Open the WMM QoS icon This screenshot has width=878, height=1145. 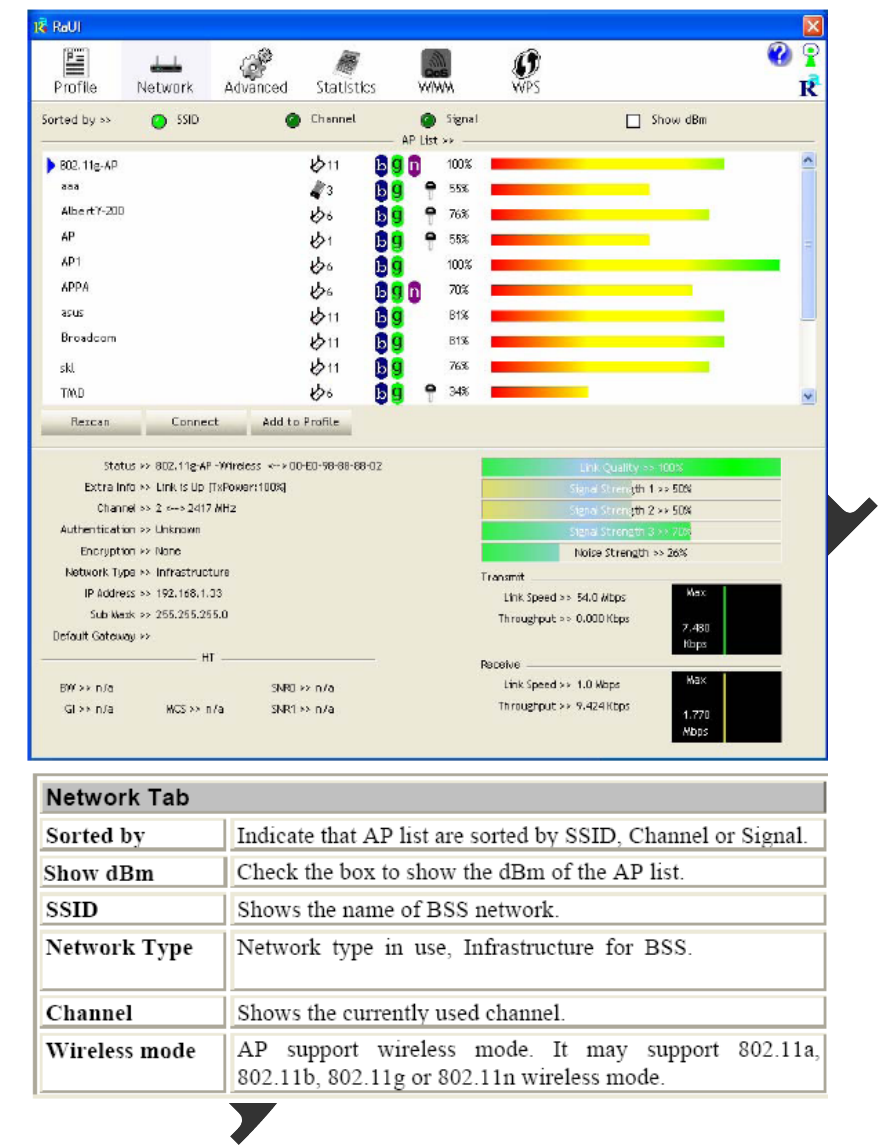pyautogui.click(x=436, y=64)
